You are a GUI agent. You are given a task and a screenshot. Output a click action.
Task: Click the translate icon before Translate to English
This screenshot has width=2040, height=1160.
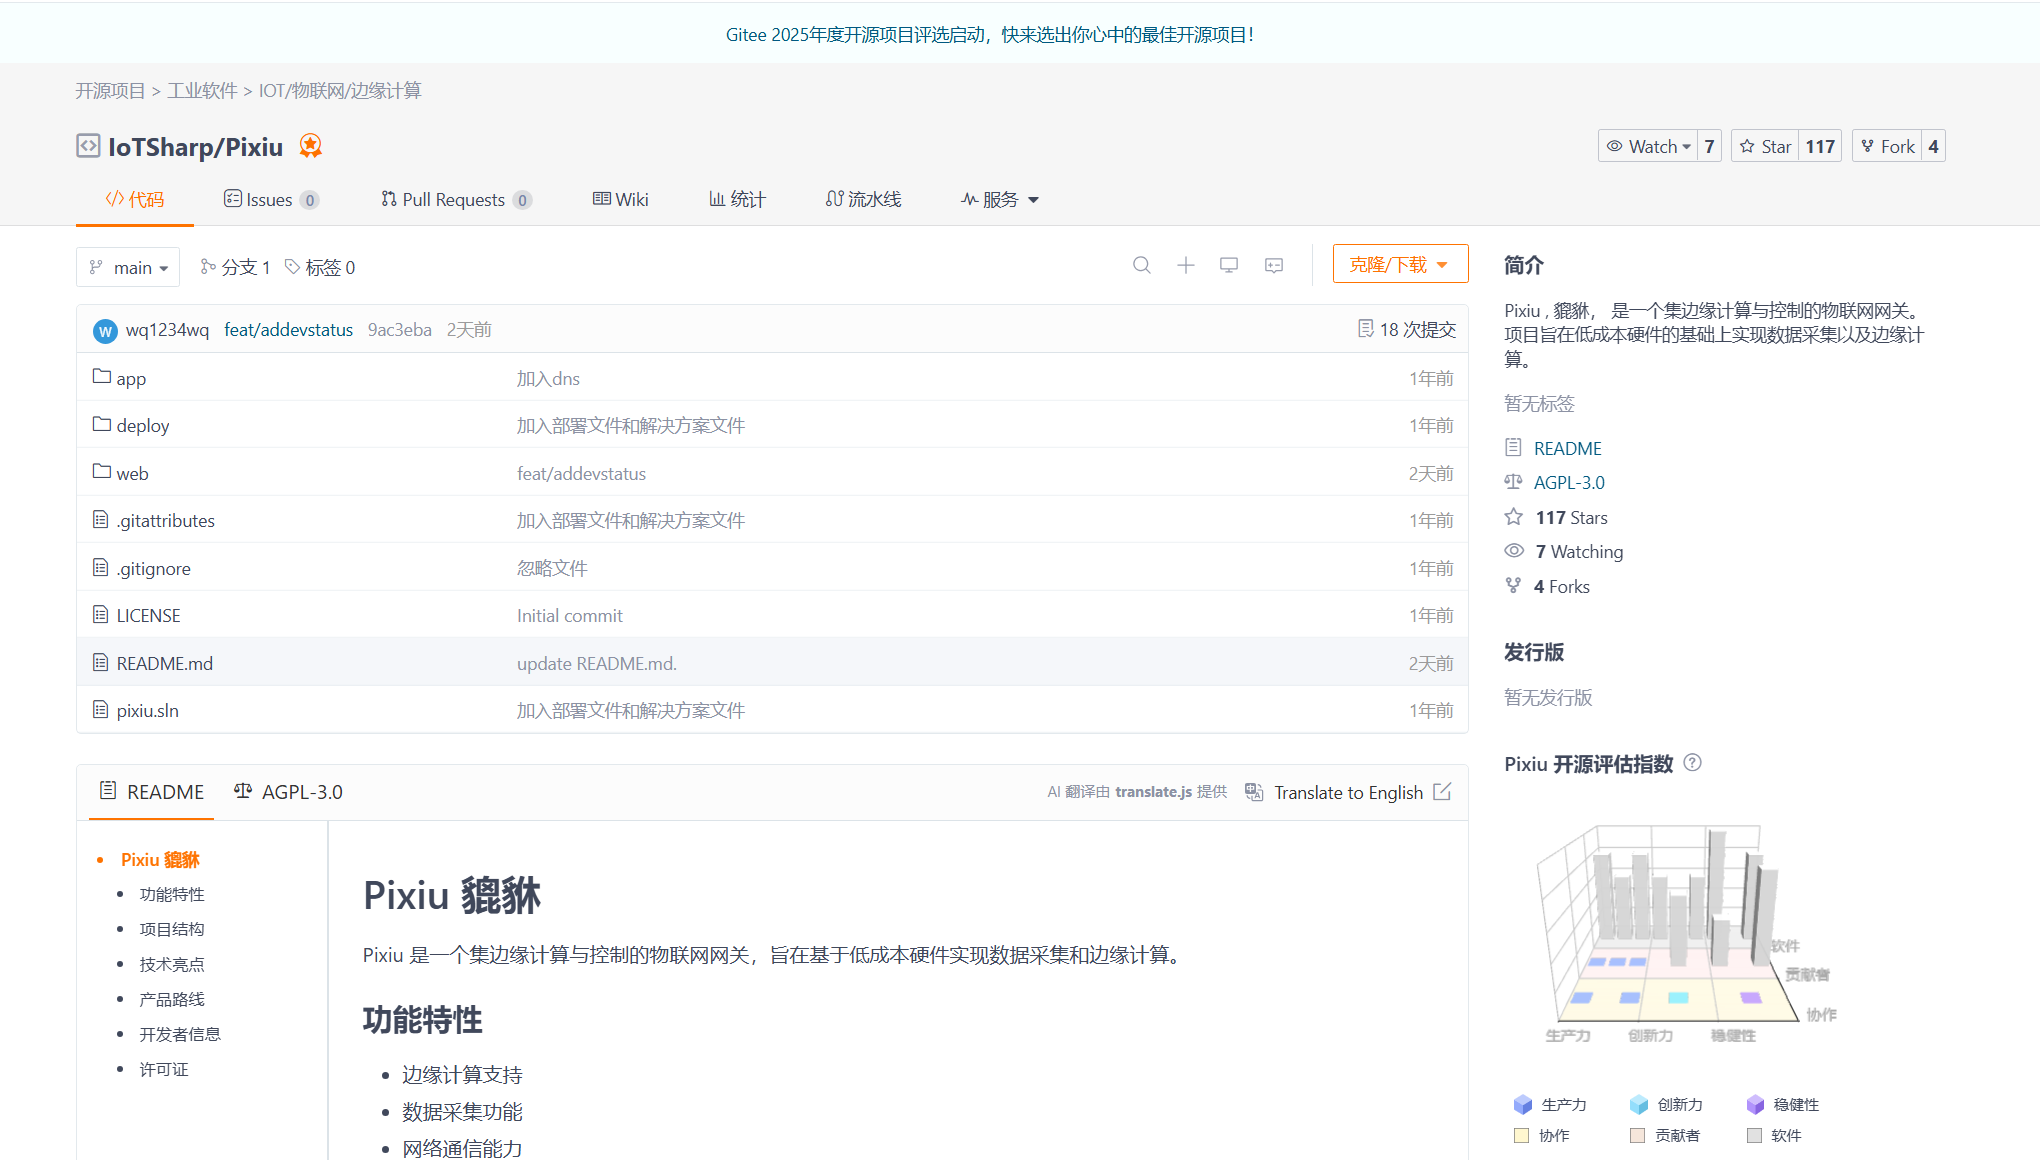pyautogui.click(x=1253, y=791)
